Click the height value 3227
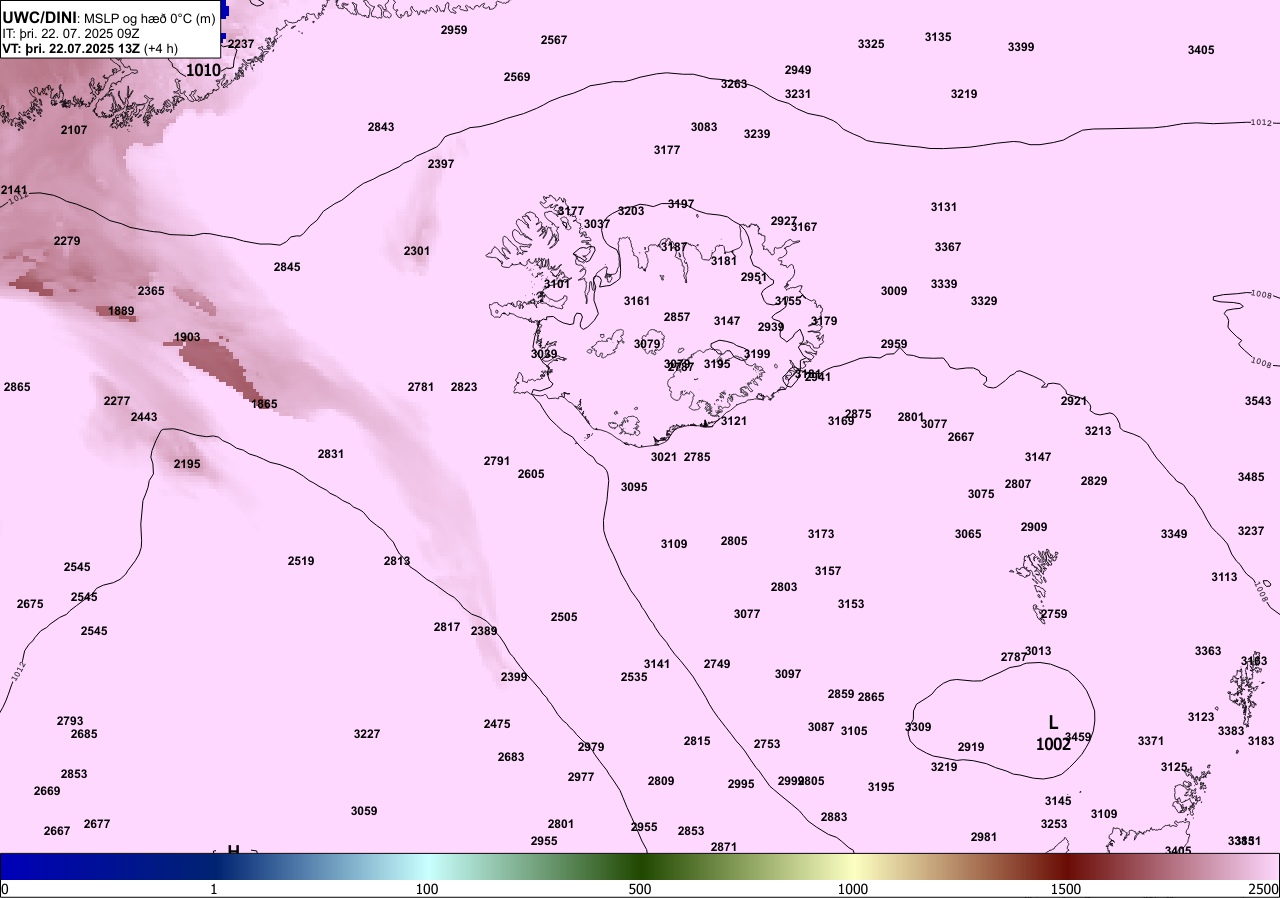Viewport: 1280px width, 898px height. tap(367, 734)
